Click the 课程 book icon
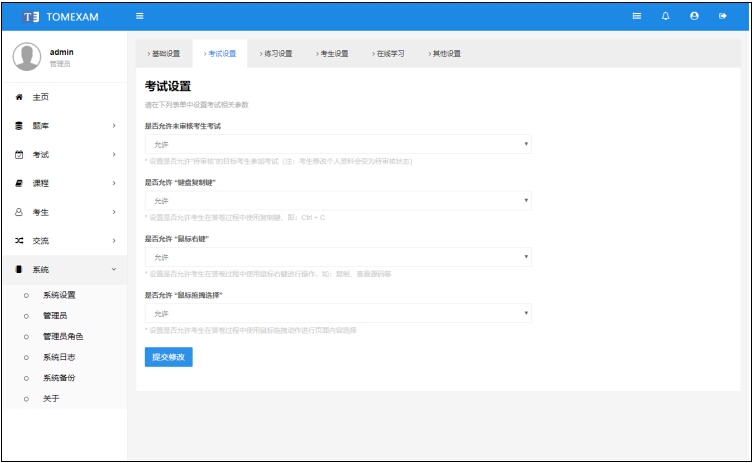The height and width of the screenshot is (463, 754). pos(19,183)
